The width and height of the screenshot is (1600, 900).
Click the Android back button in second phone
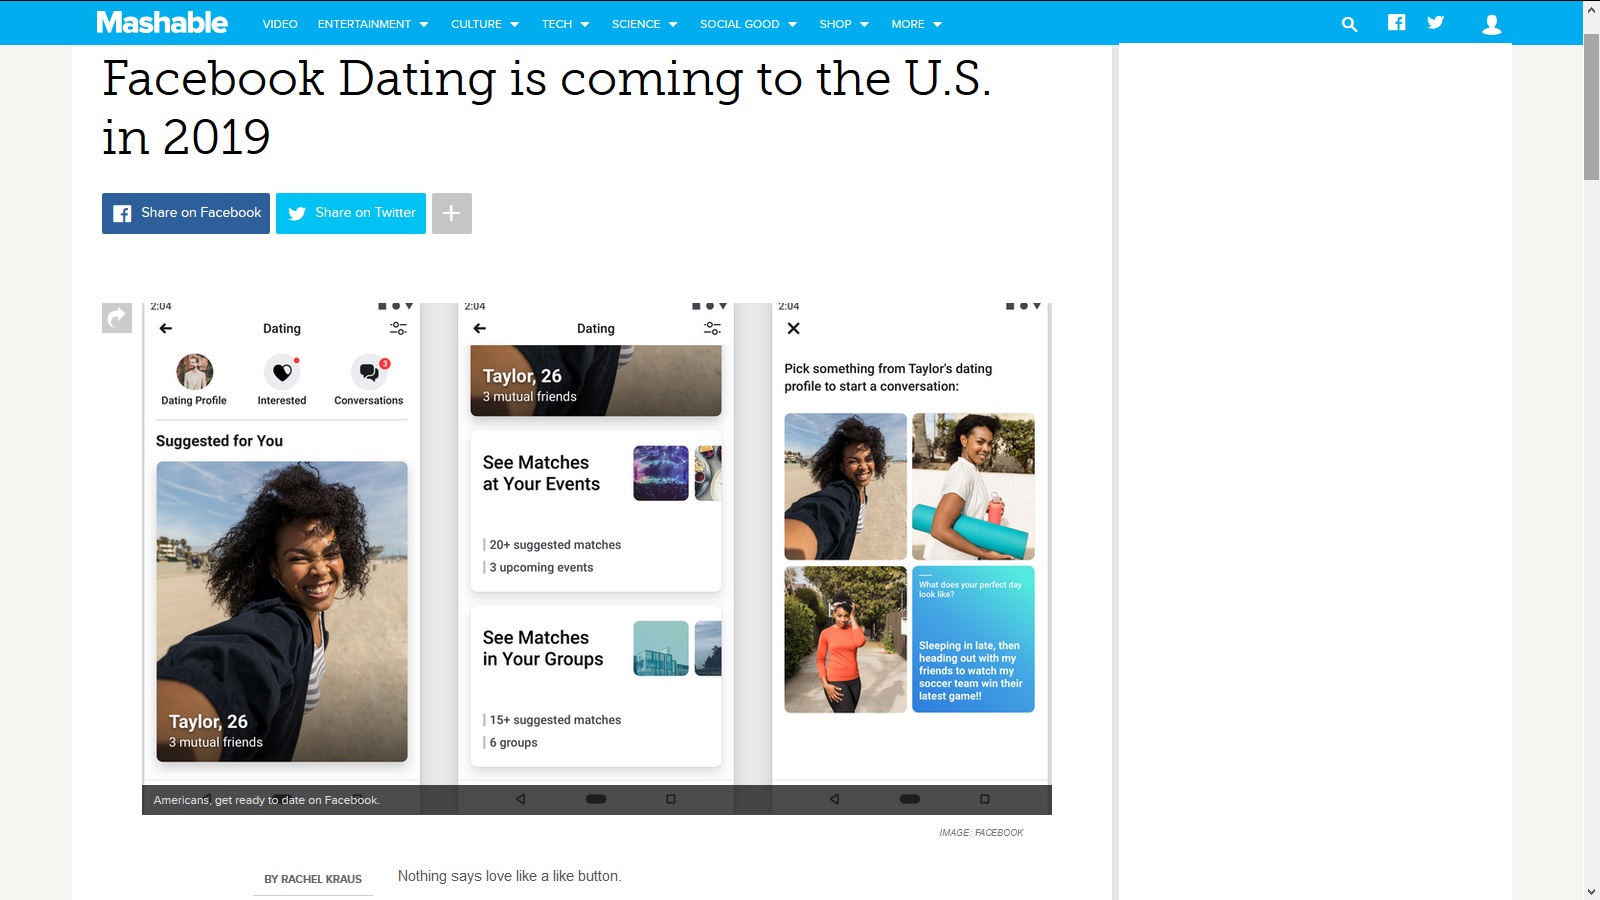click(x=520, y=799)
